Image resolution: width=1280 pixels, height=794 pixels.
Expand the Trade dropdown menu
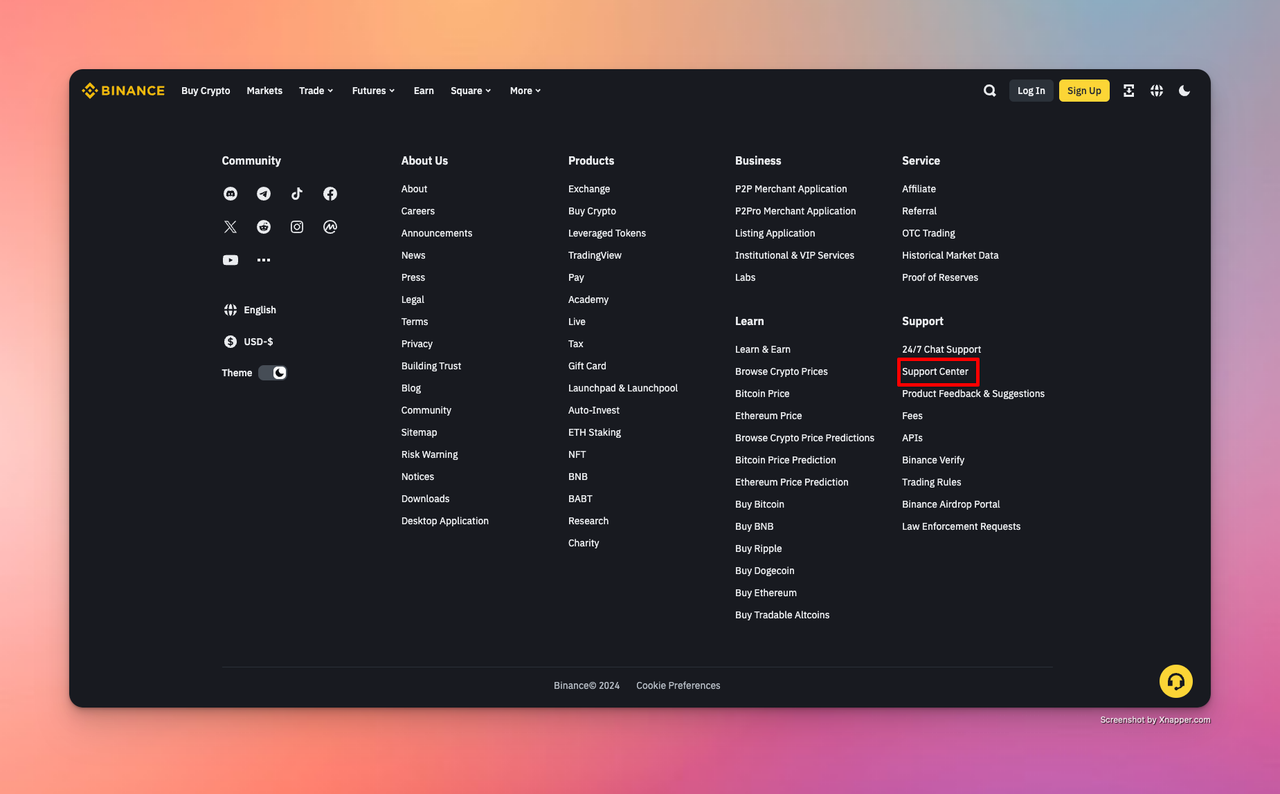pos(316,91)
